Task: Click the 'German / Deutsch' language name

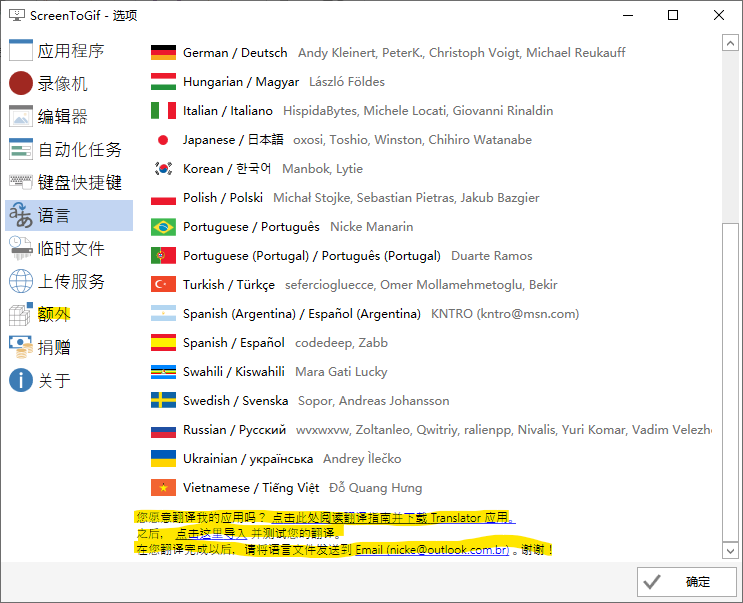Action: point(235,53)
